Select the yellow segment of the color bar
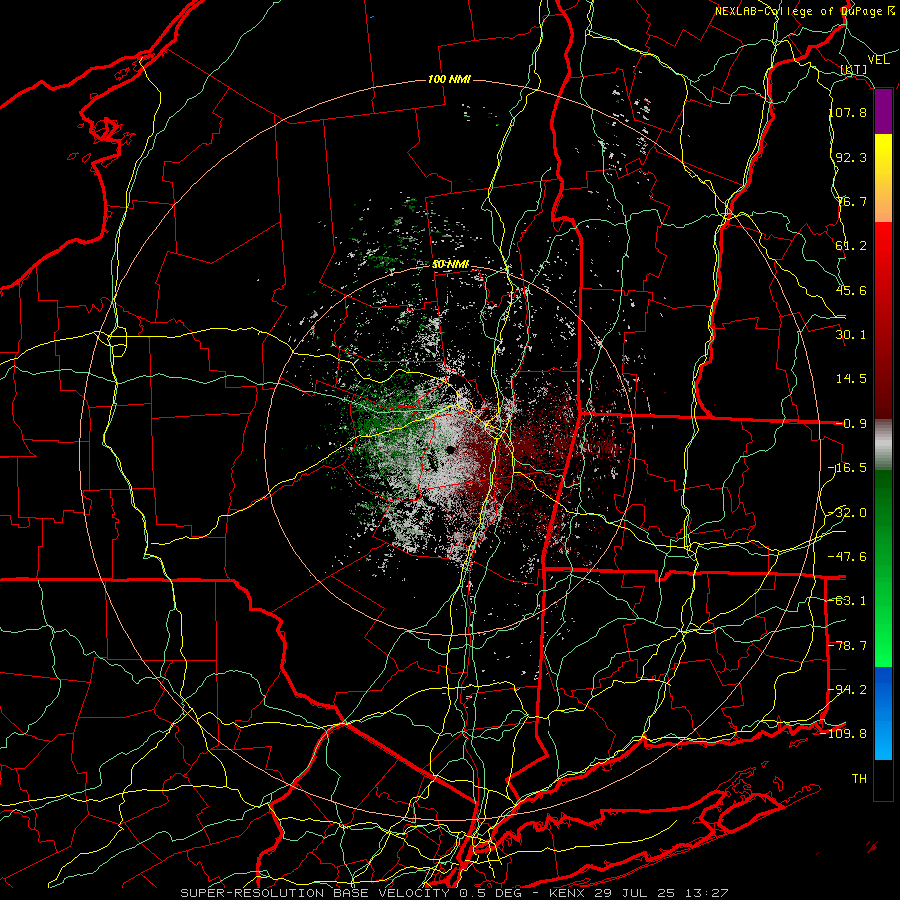Image resolution: width=900 pixels, height=900 pixels. click(x=883, y=158)
